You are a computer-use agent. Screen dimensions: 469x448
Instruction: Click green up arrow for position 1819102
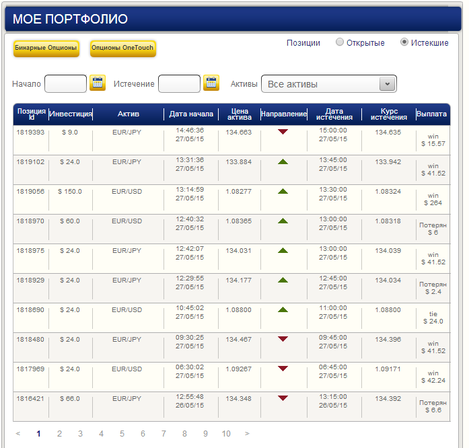[283, 162]
